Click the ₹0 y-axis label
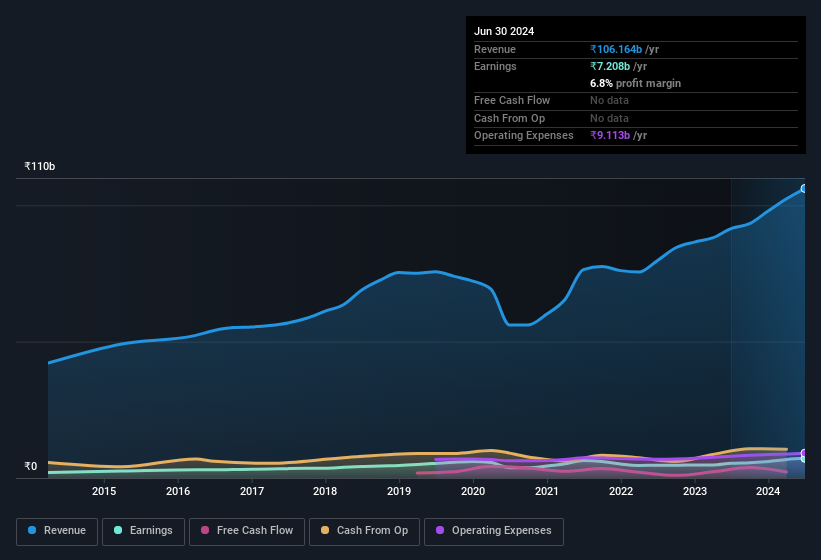The image size is (821, 560). coord(30,466)
